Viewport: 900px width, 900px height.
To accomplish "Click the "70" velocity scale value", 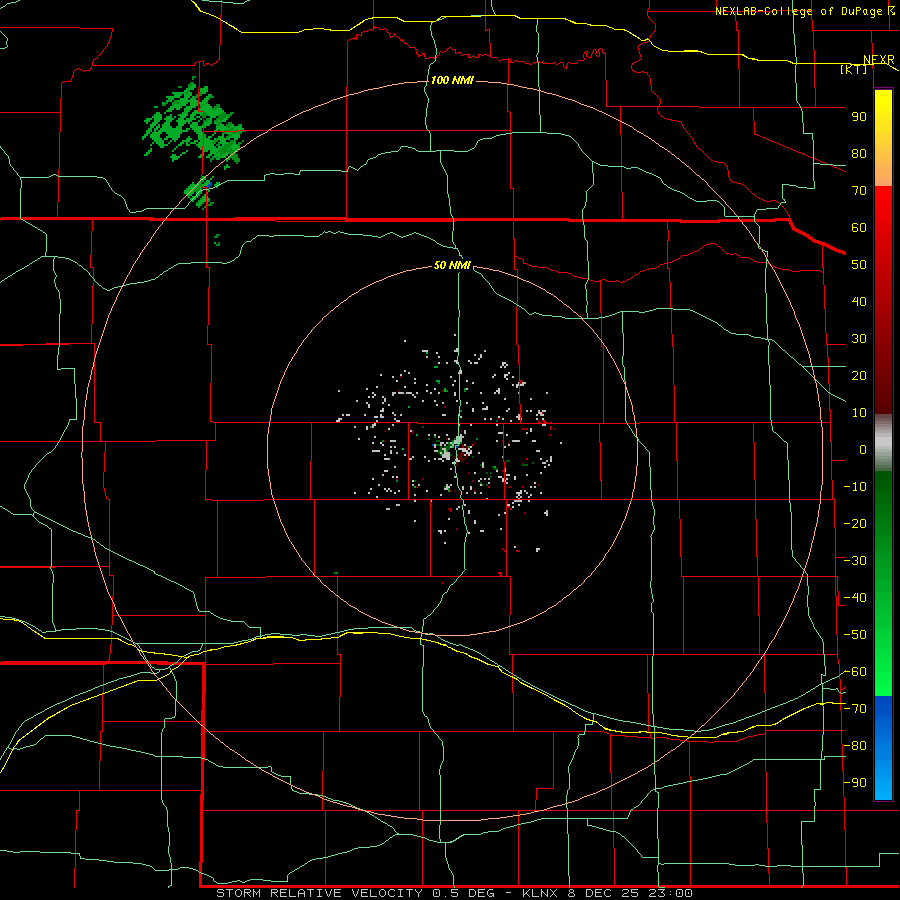I will 859,191.
